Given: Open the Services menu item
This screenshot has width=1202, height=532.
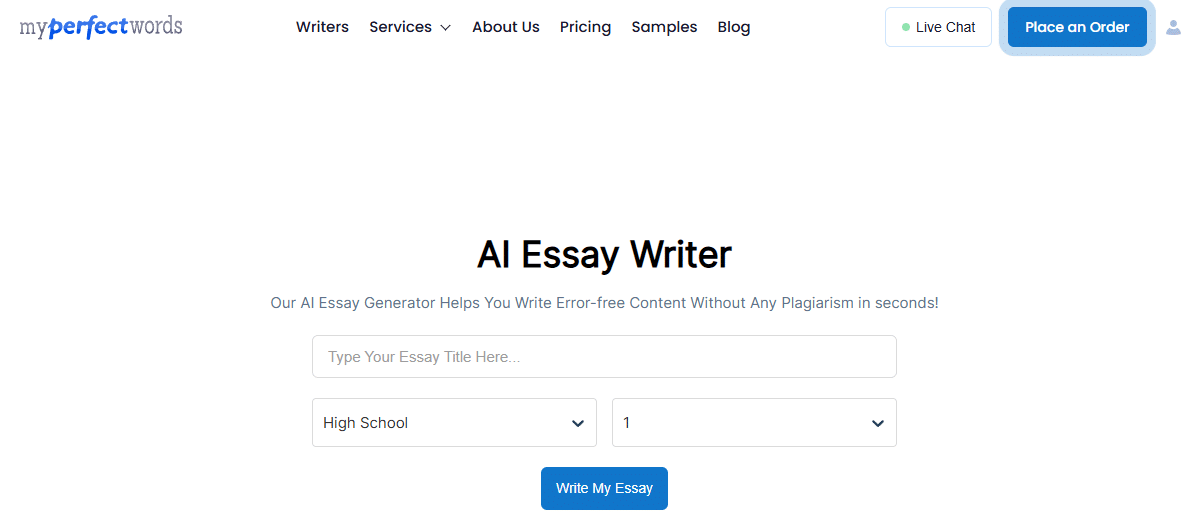Looking at the screenshot, I should tap(410, 27).
